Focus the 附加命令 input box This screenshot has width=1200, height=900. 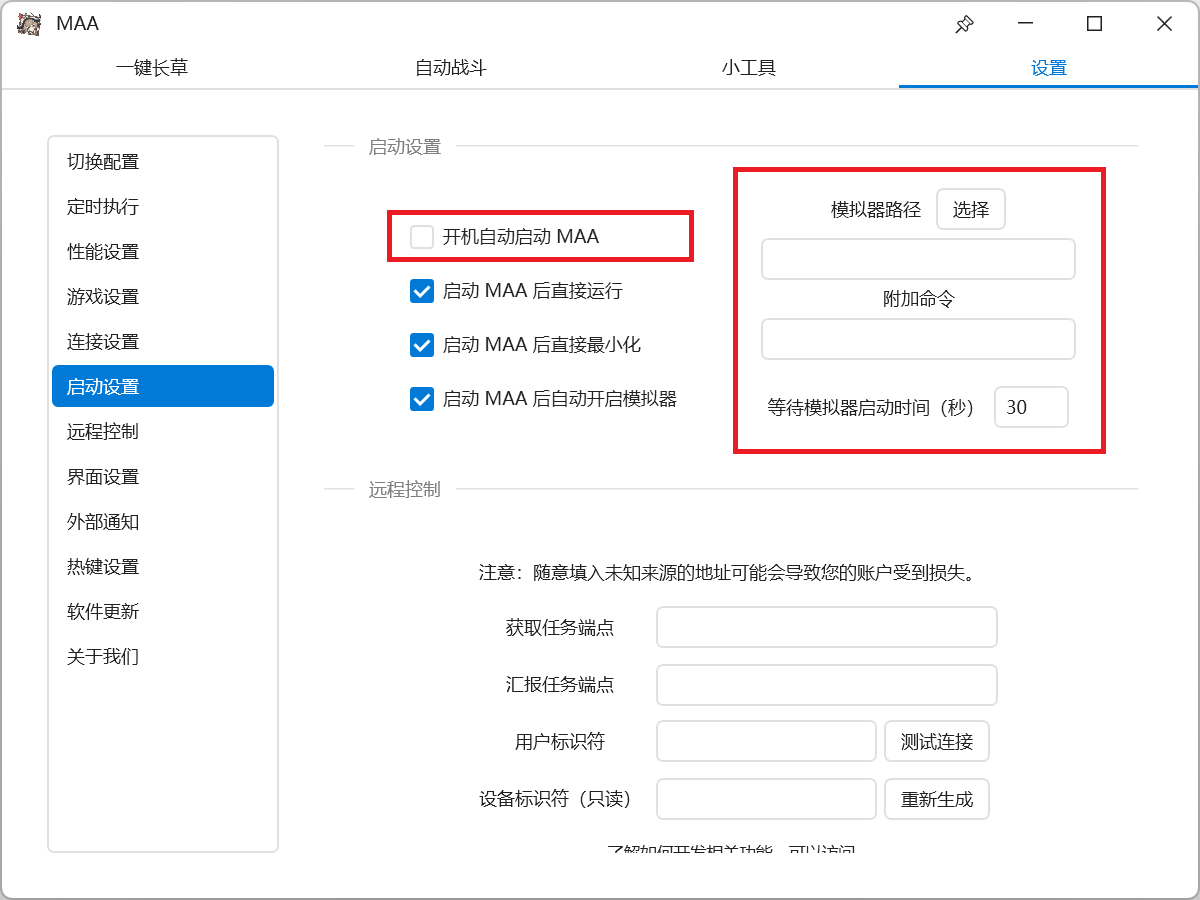(918, 339)
